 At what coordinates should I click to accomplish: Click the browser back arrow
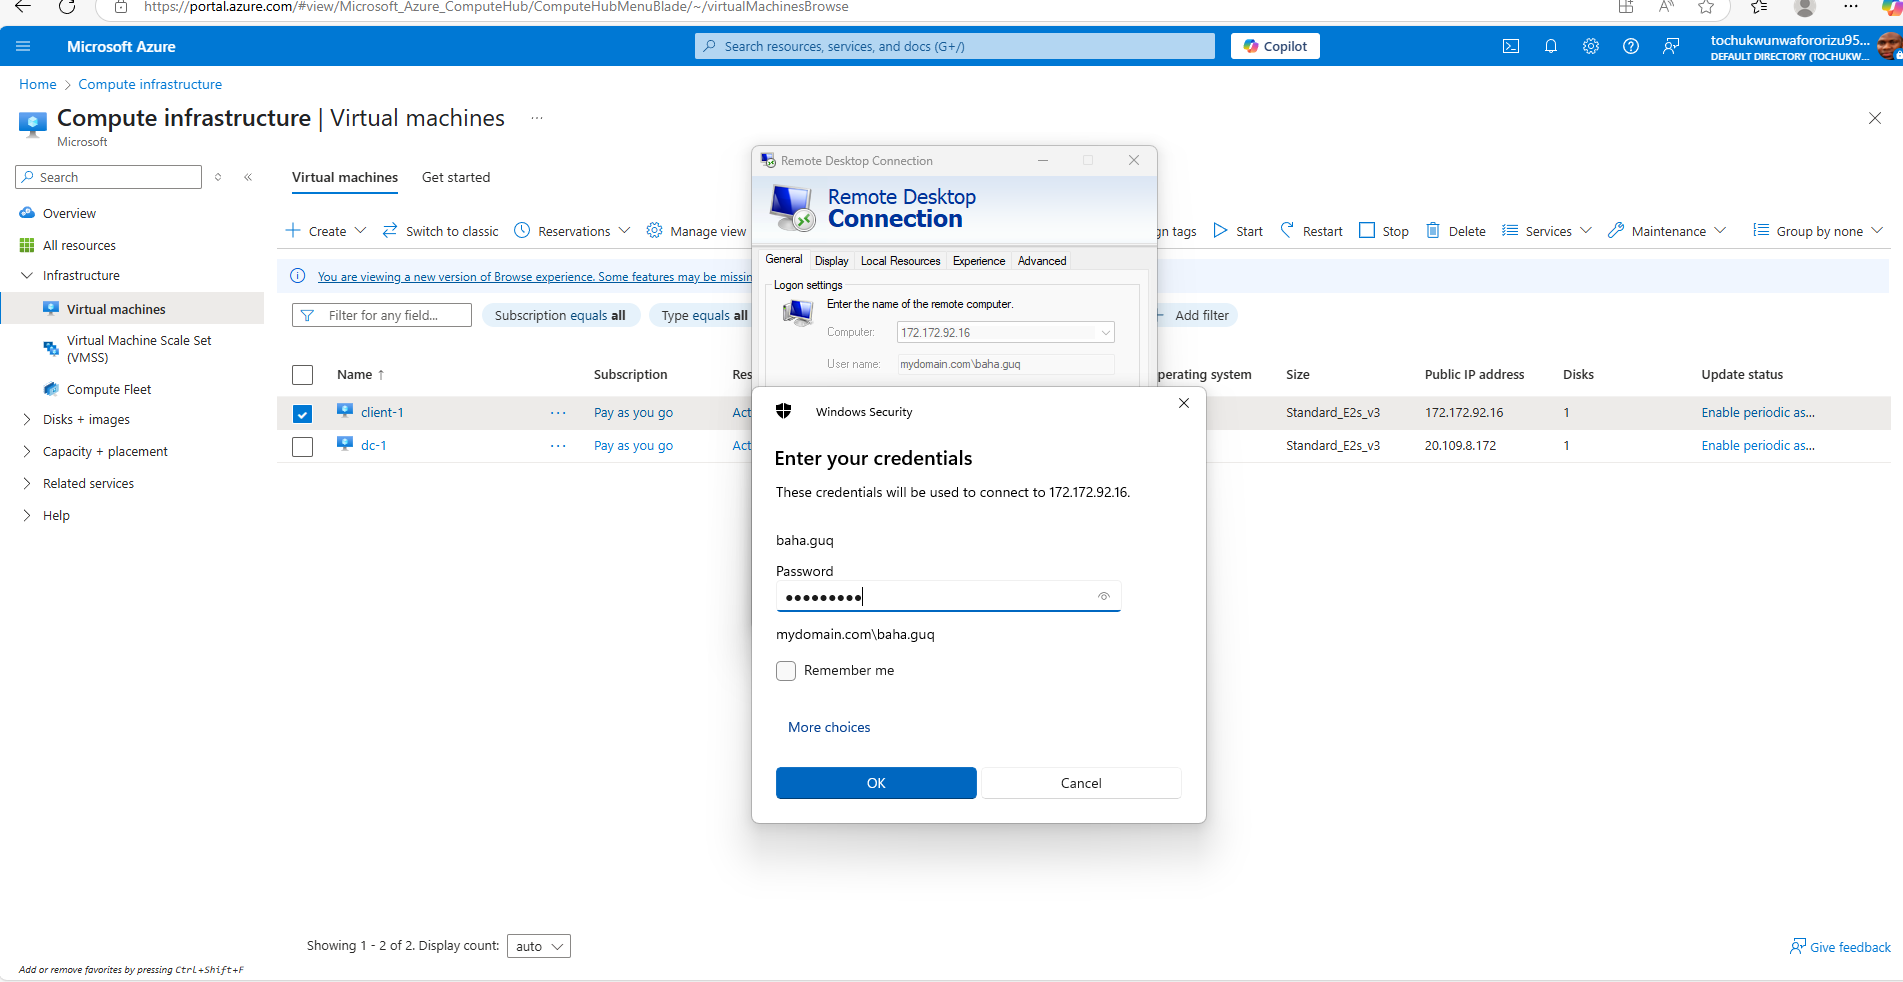[22, 7]
